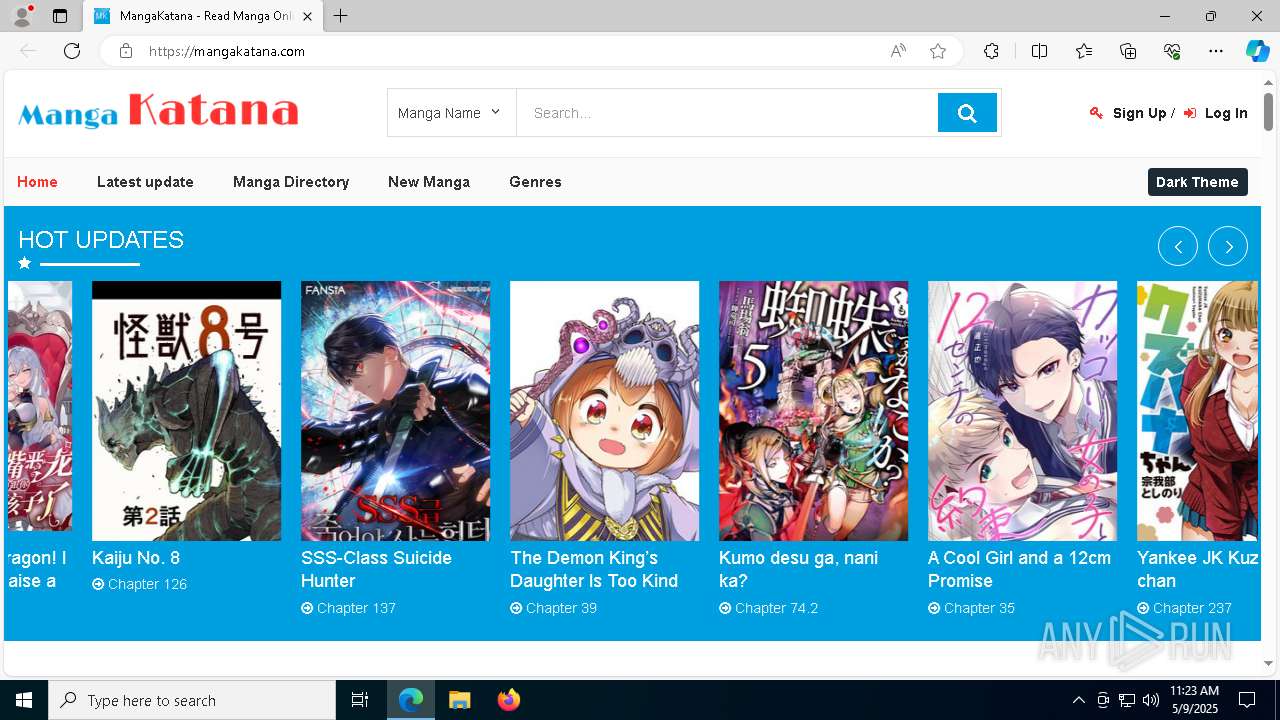This screenshot has width=1280, height=720.
Task: Open the Favorites list icon
Action: pyautogui.click(x=1084, y=51)
